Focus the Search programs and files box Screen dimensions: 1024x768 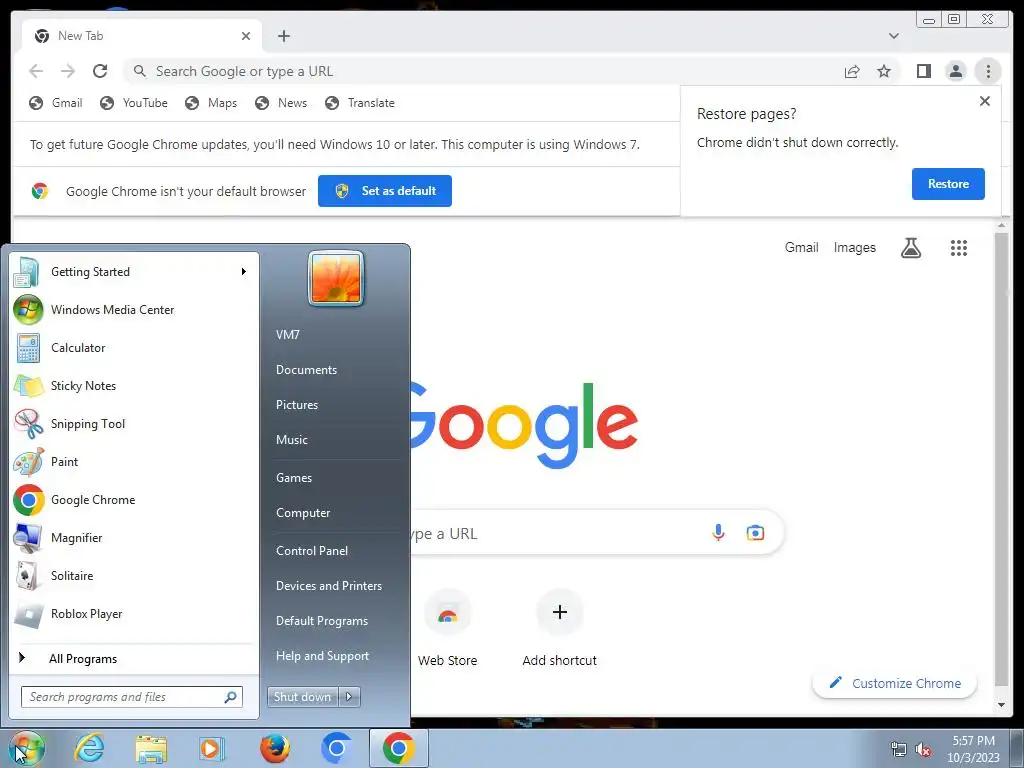click(x=132, y=697)
